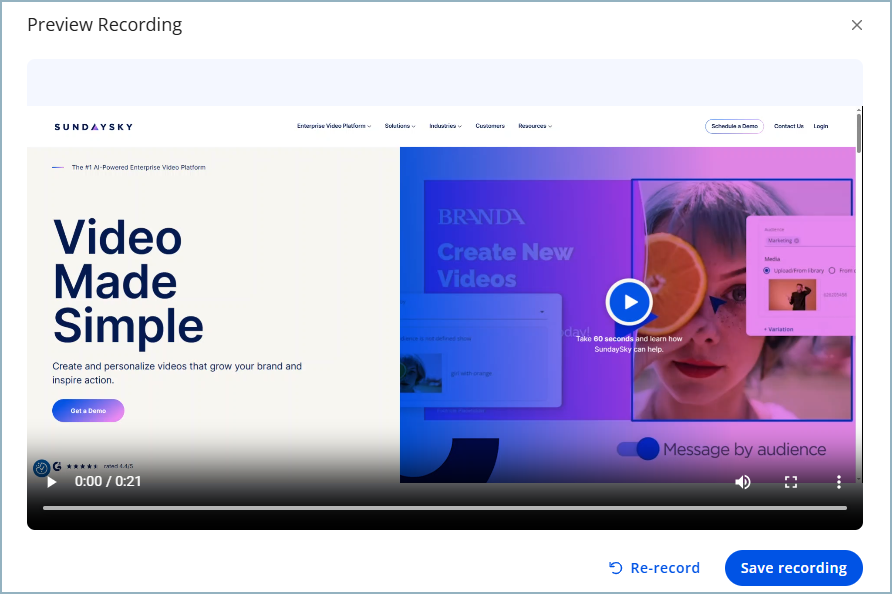Image resolution: width=892 pixels, height=594 pixels.
Task: Open the Enterprise Video Platform menu
Action: click(334, 126)
